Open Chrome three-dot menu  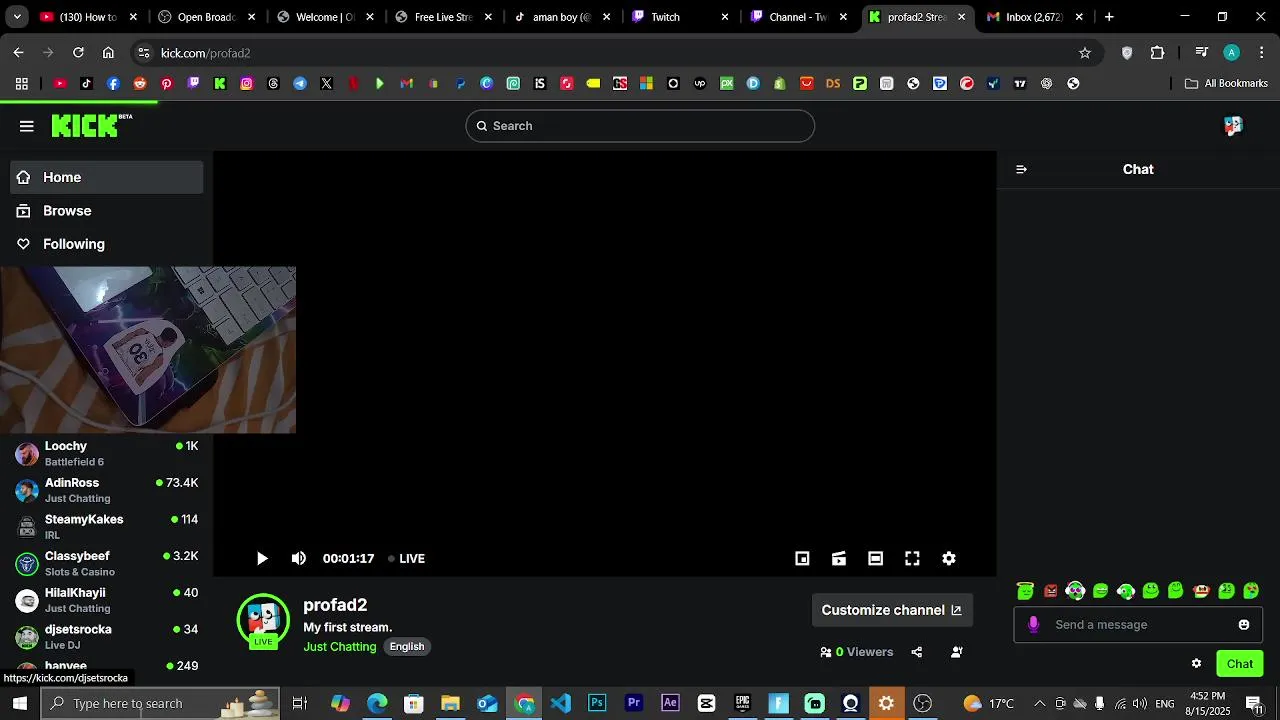tap(1262, 53)
